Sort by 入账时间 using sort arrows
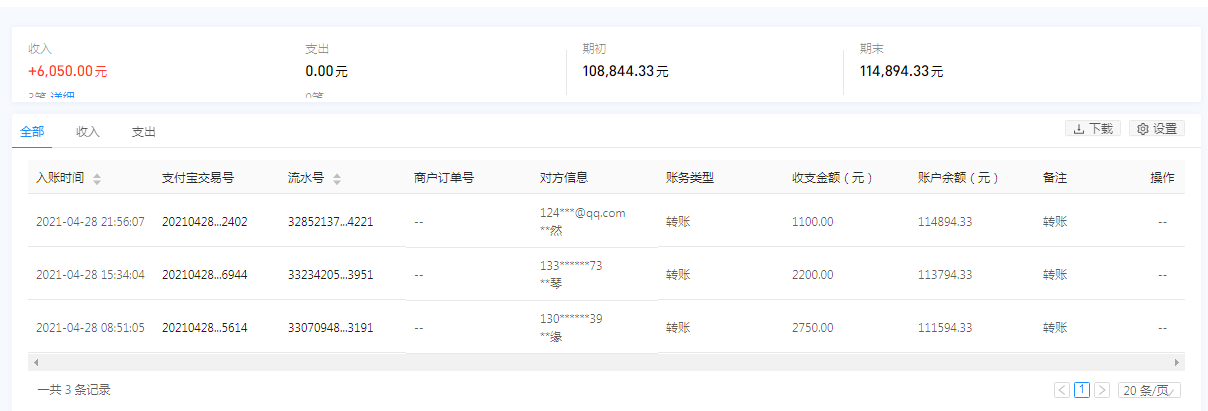 click(x=97, y=179)
